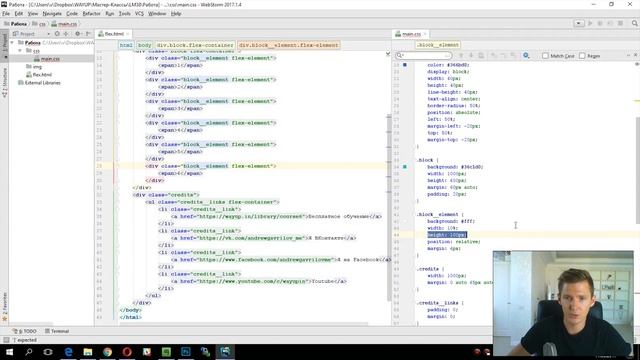Open the TODO tool window

tap(24, 331)
